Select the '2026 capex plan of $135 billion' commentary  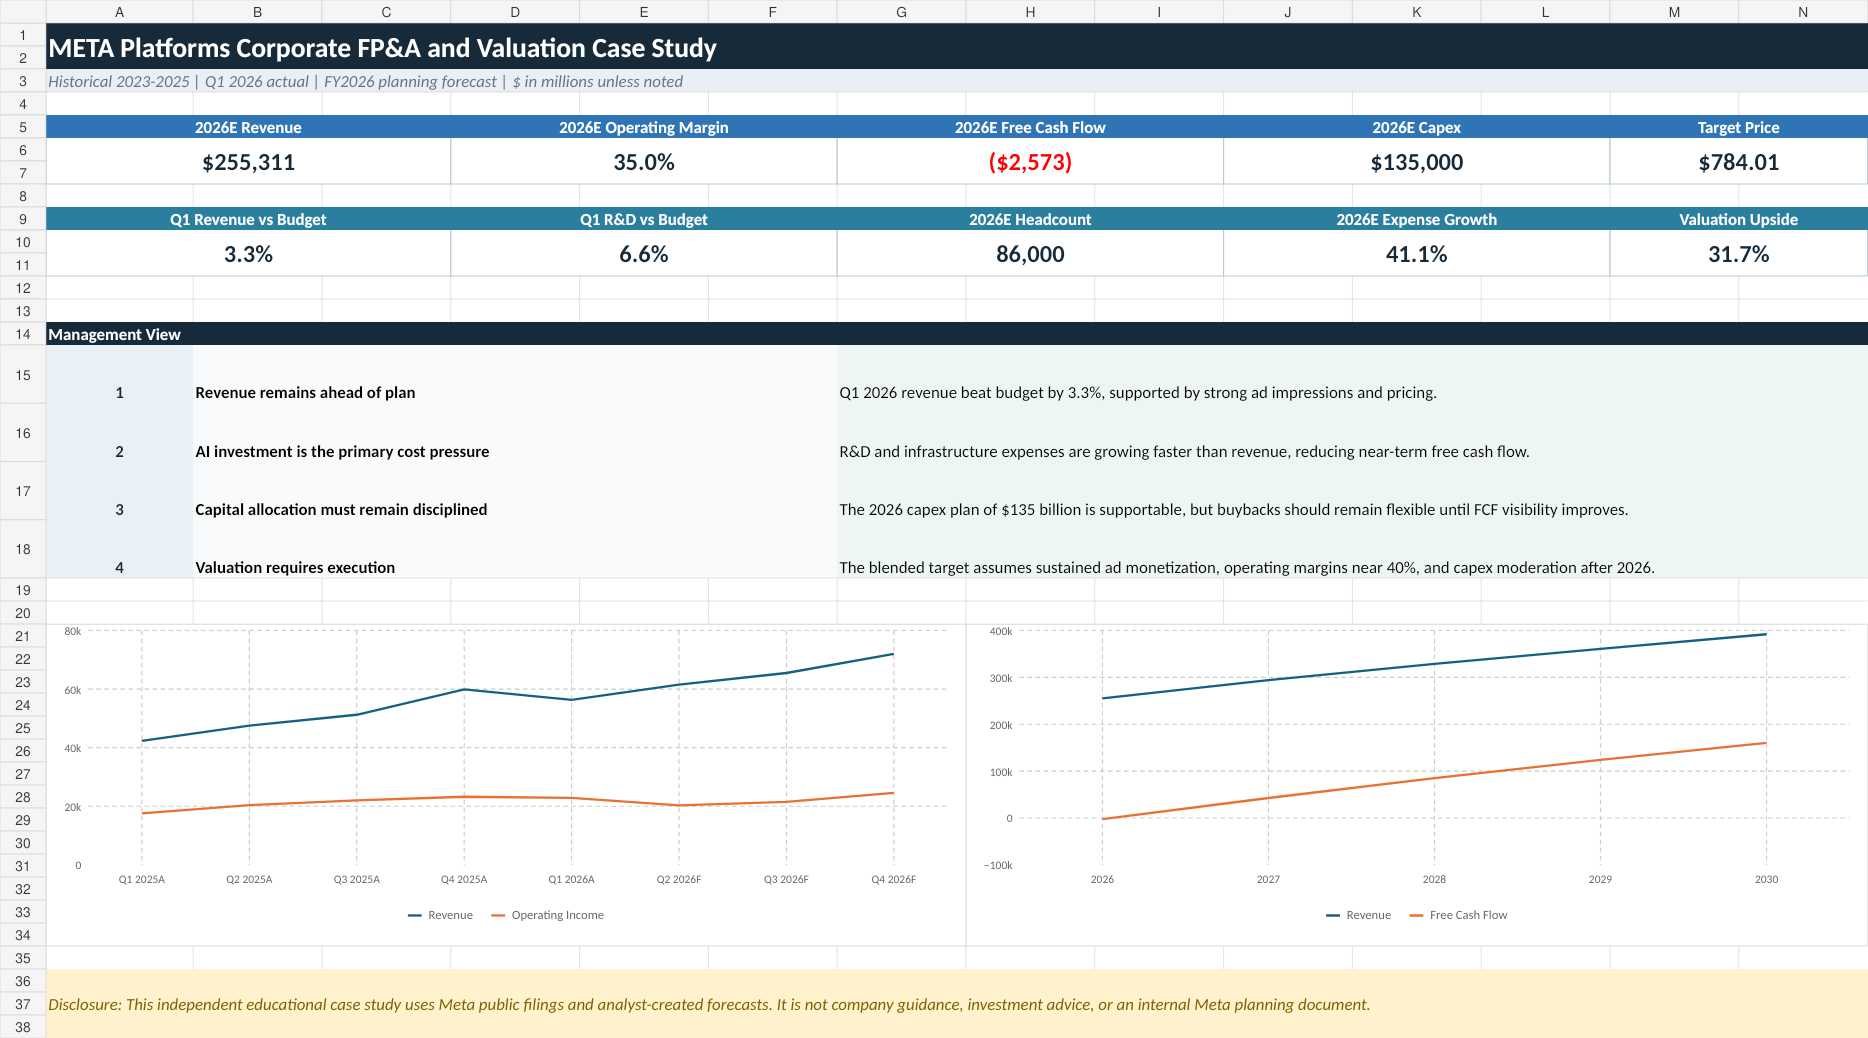(x=1352, y=491)
